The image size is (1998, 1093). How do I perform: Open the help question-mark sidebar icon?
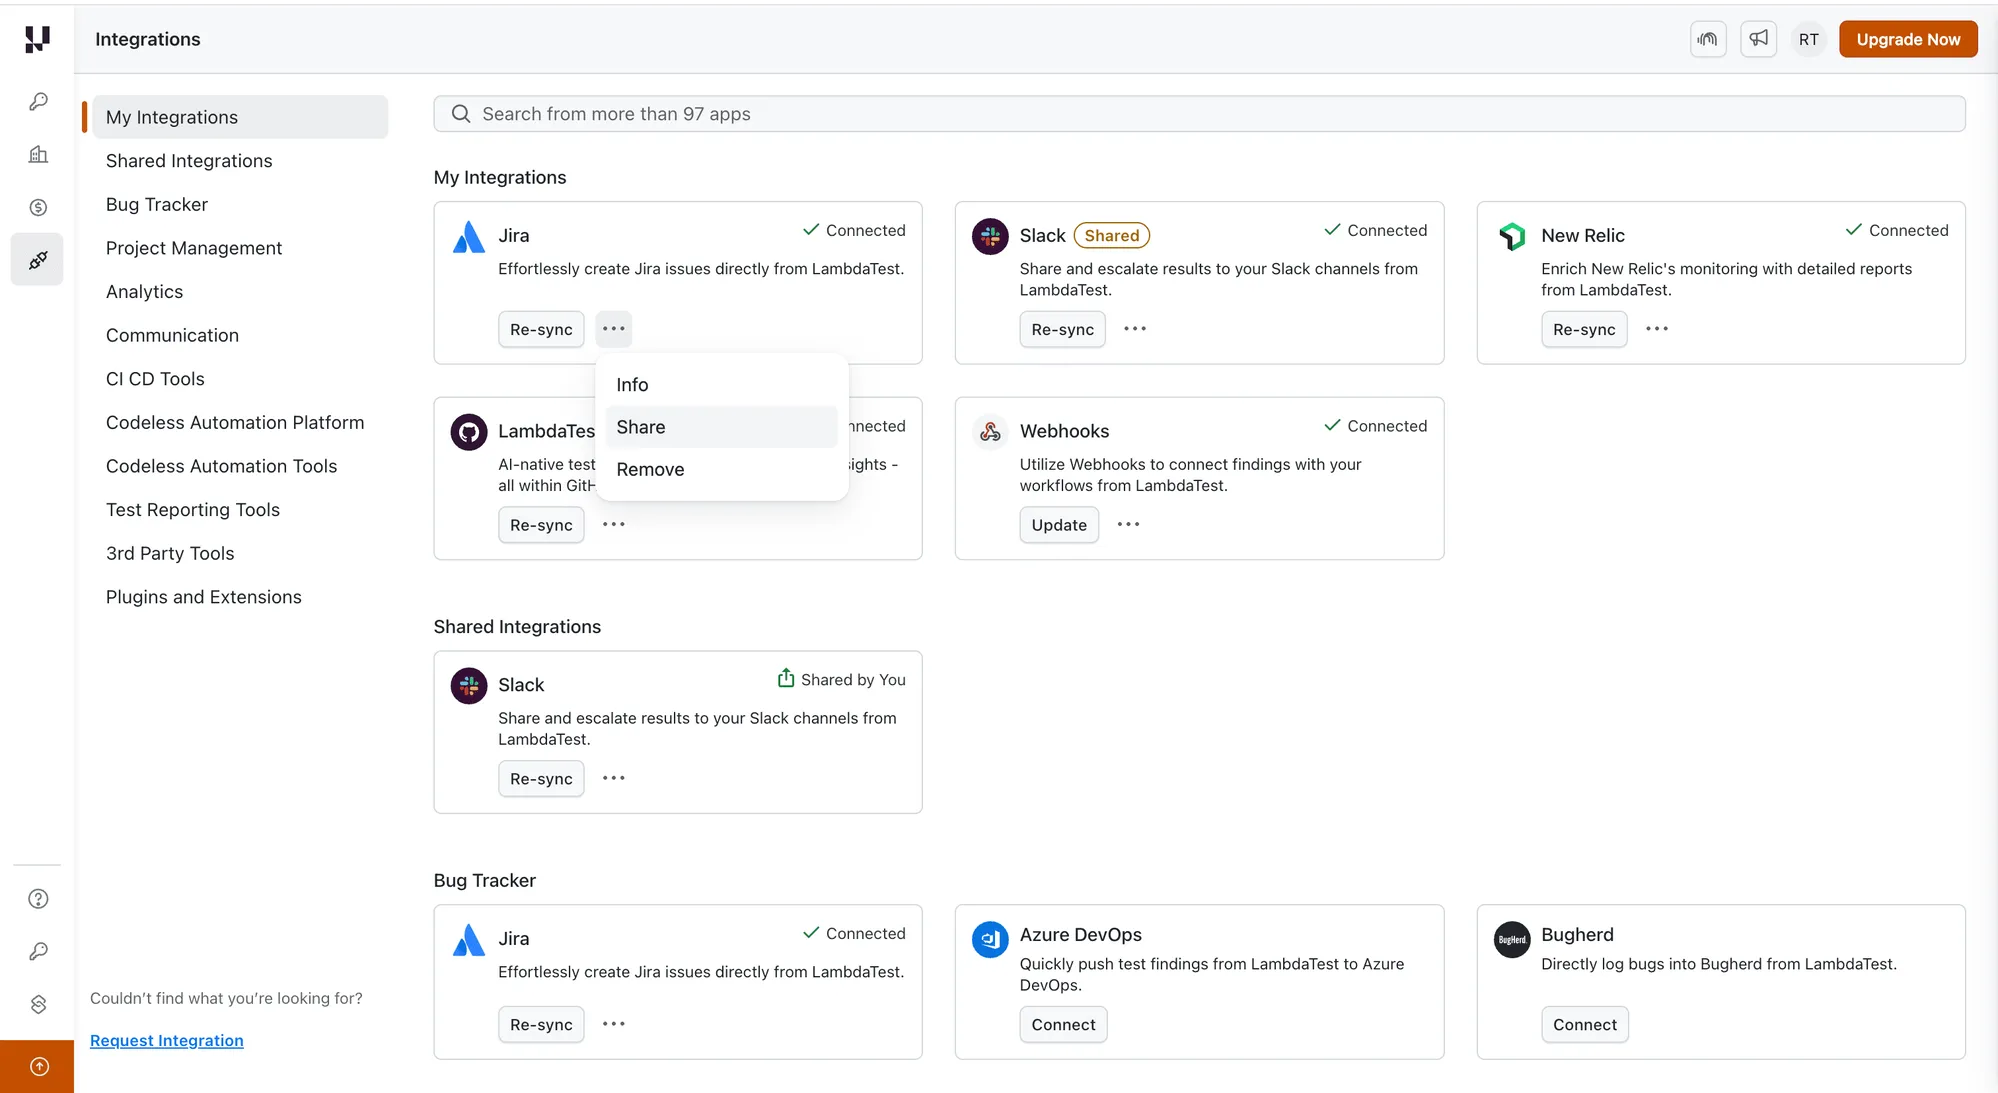(x=38, y=899)
